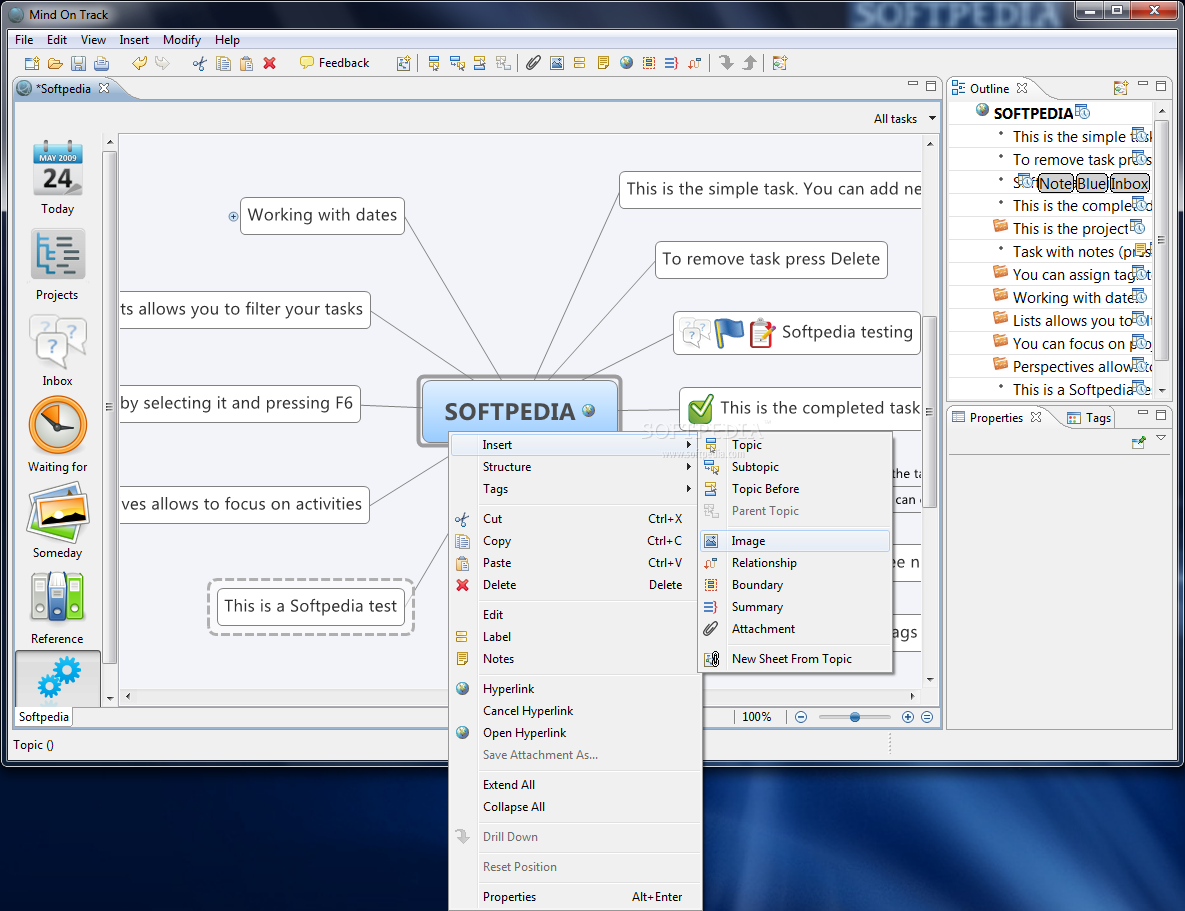The image size is (1185, 911).
Task: Click the Notes icon in toolbar
Action: (603, 64)
